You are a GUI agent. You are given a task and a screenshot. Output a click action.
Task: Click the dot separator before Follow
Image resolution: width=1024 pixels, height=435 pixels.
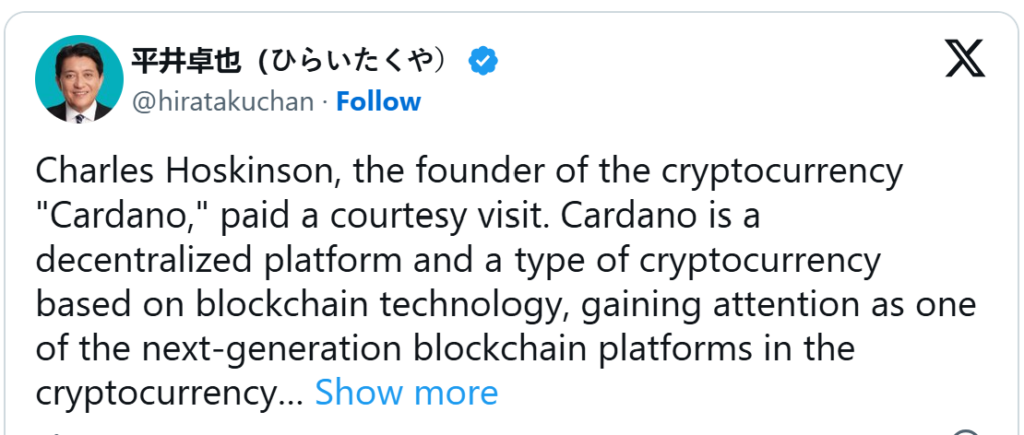(x=325, y=102)
